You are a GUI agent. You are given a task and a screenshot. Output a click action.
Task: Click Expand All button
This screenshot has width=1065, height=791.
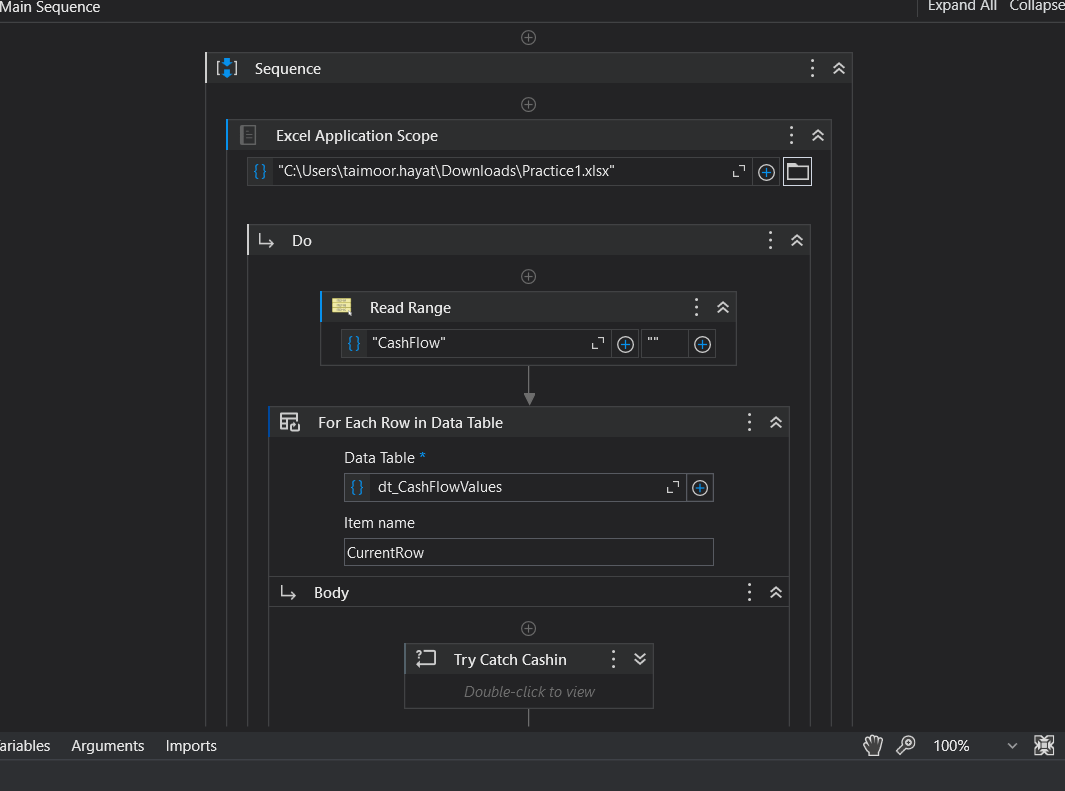coord(962,6)
